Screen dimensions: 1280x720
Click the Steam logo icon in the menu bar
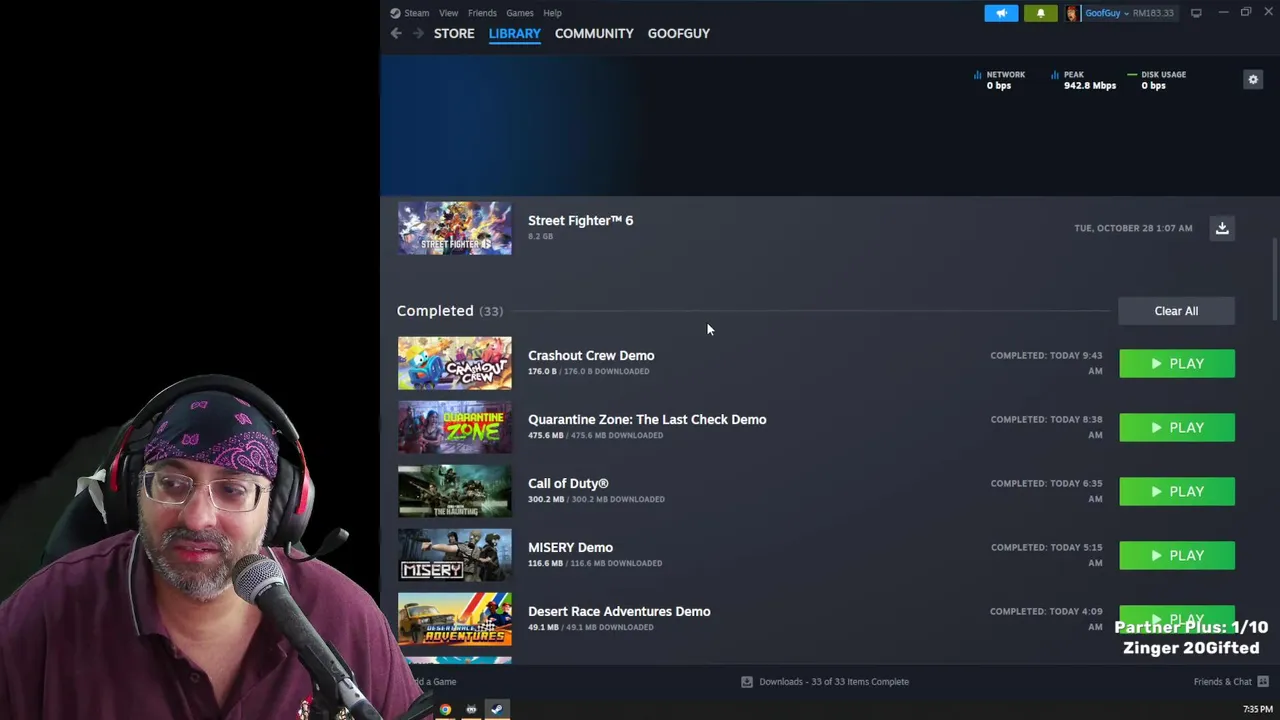point(395,13)
